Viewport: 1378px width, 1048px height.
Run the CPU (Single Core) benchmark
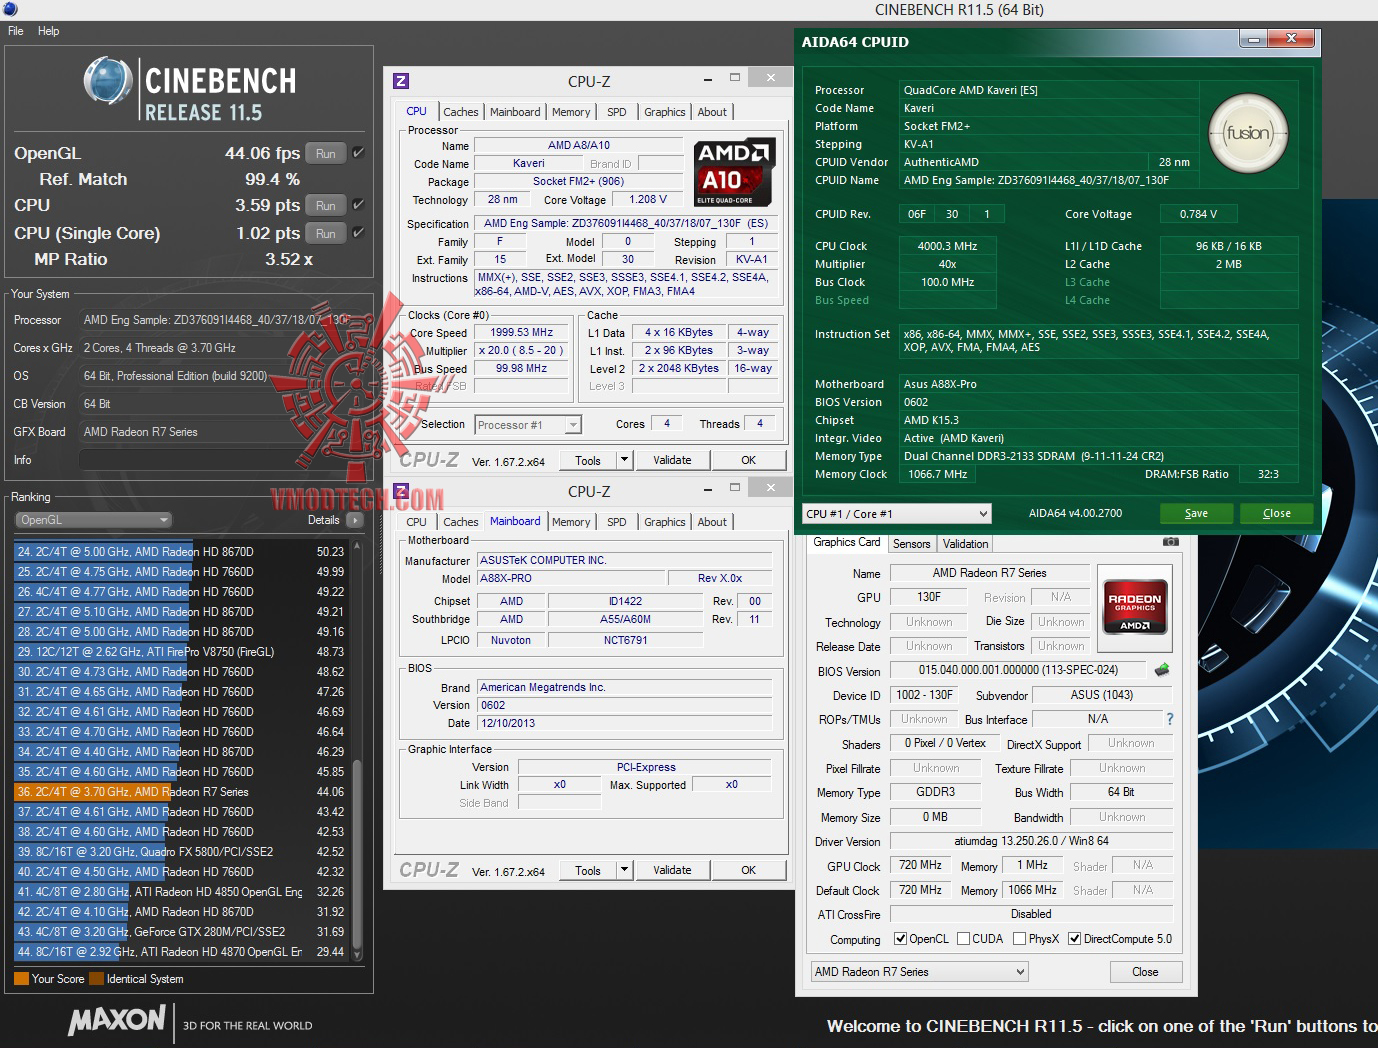click(326, 233)
